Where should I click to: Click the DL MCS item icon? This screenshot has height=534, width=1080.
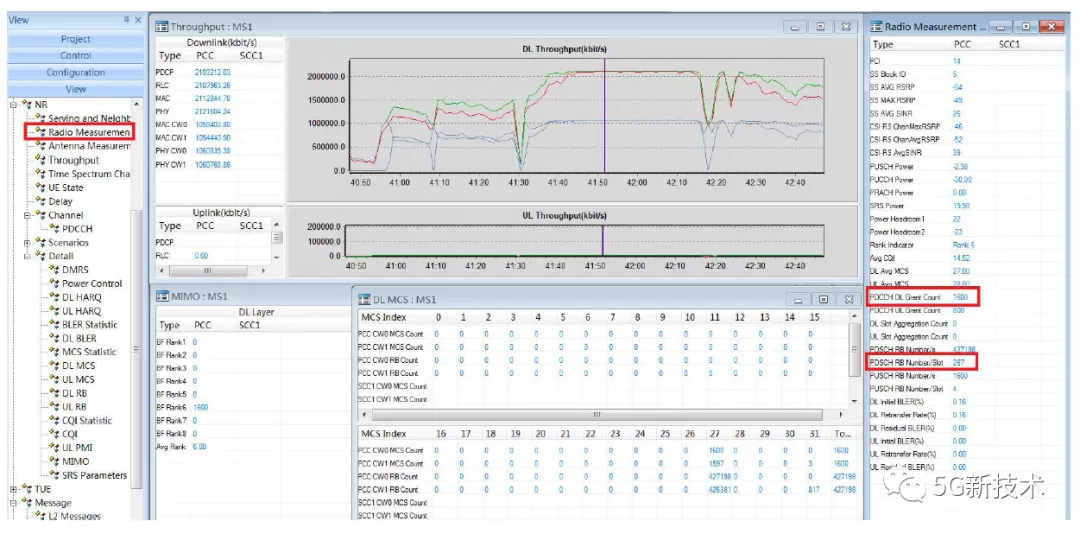point(54,365)
